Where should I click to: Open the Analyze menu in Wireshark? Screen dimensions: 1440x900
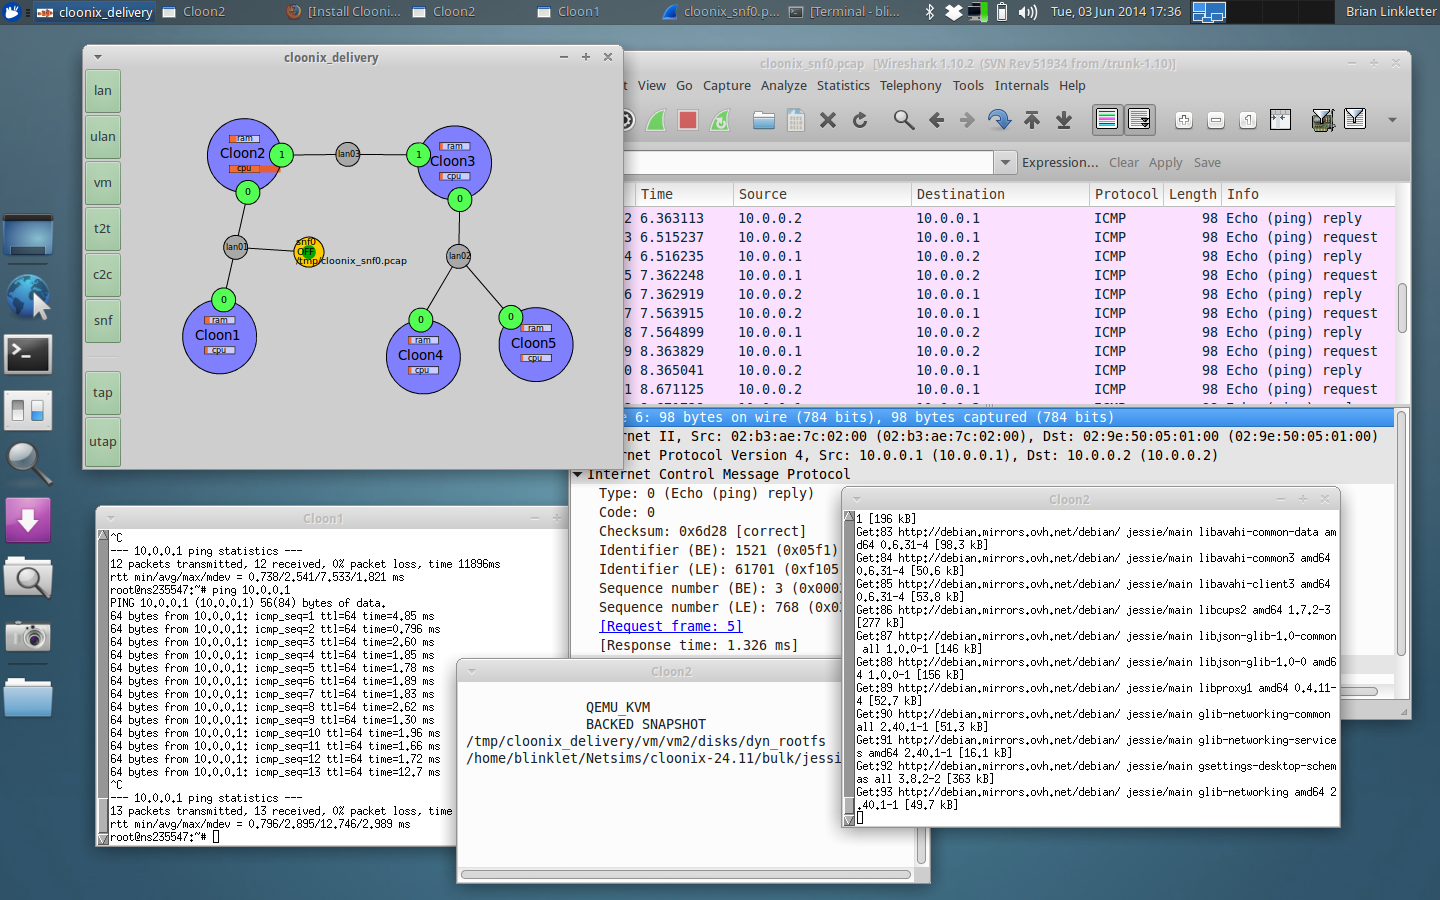[x=784, y=86]
